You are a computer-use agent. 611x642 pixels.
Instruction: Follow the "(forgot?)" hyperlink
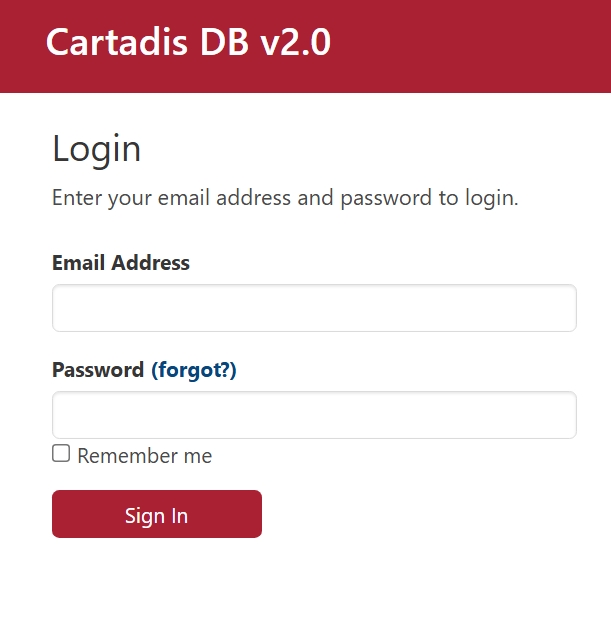point(194,370)
